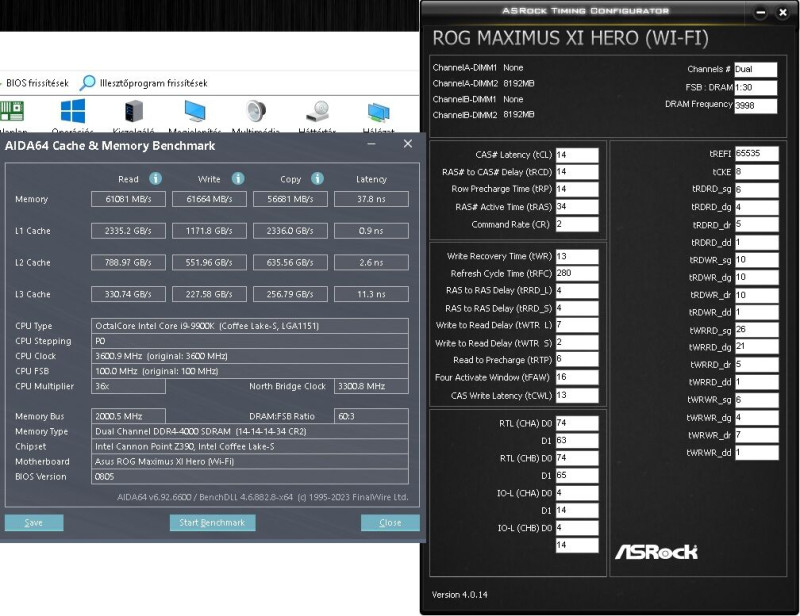Close the AIDA64 benchmark window via X
800x616 pixels.
click(x=408, y=144)
